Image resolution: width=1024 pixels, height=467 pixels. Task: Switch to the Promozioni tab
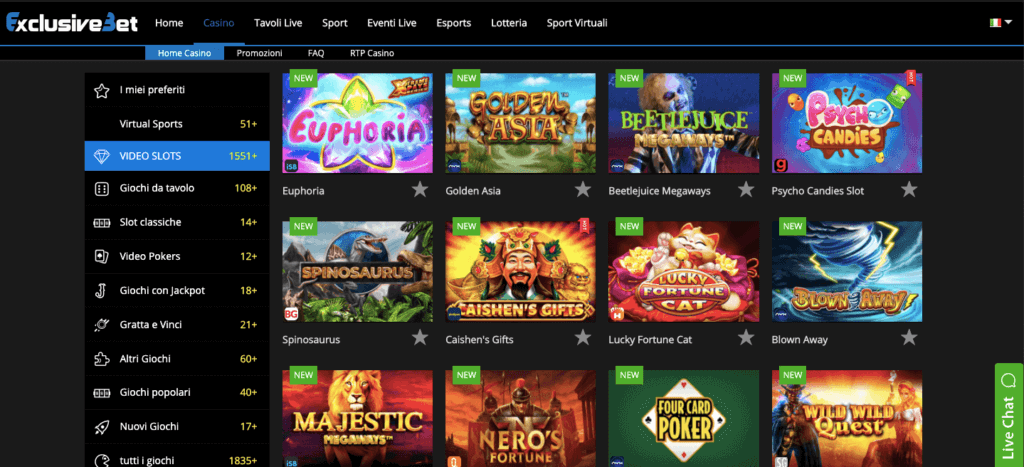pyautogui.click(x=259, y=54)
